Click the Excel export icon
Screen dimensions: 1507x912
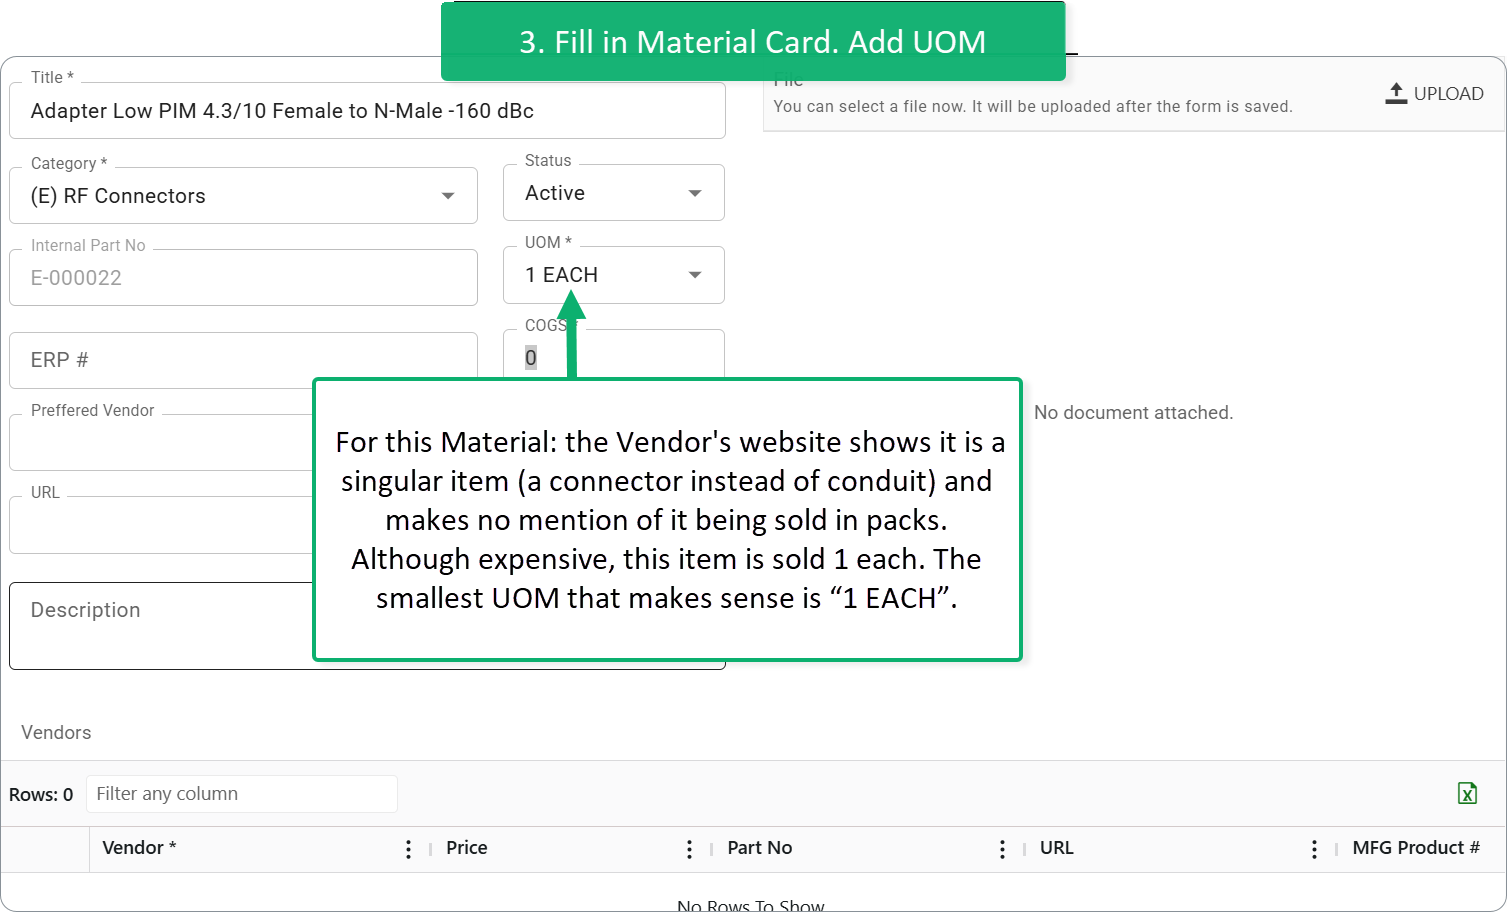click(x=1467, y=793)
